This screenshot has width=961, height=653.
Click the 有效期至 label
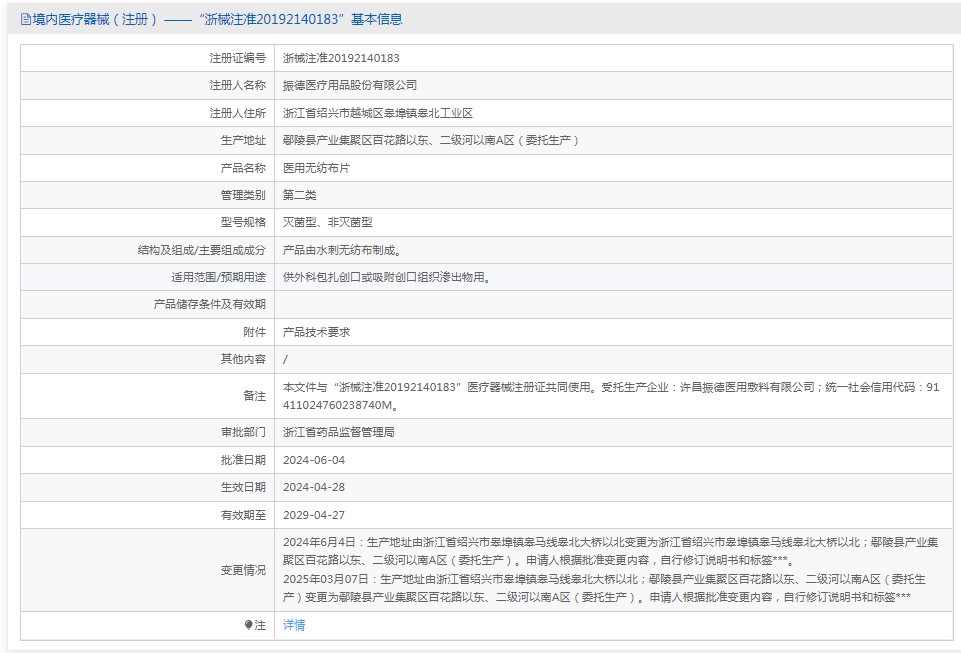click(243, 515)
